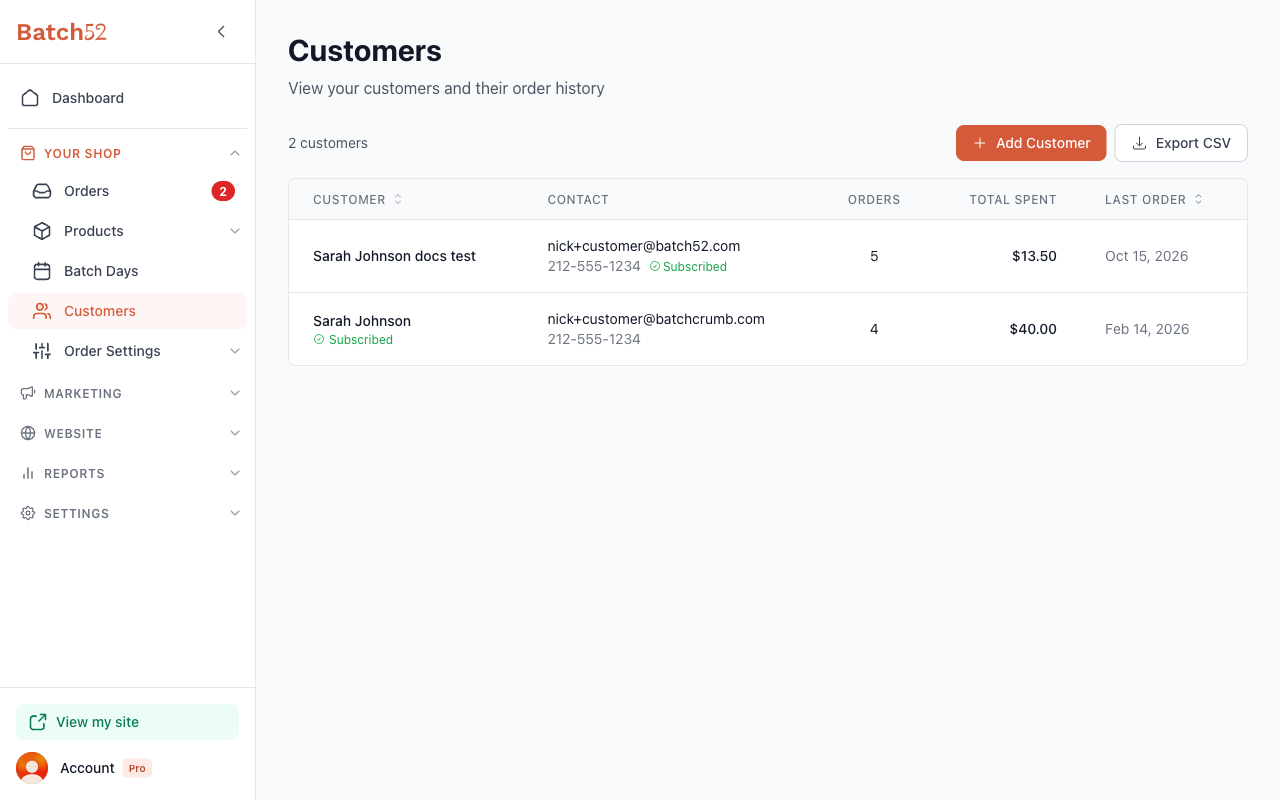Expand the Marketing section chevron
1280x800 pixels.
tap(235, 393)
